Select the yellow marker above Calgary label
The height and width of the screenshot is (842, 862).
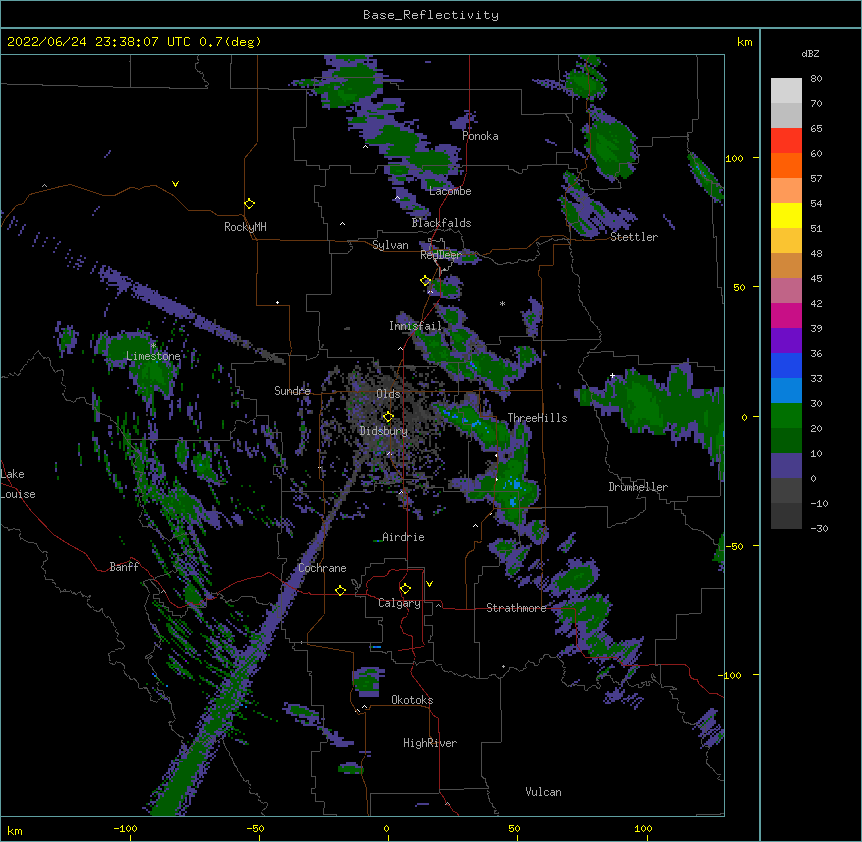coord(405,589)
